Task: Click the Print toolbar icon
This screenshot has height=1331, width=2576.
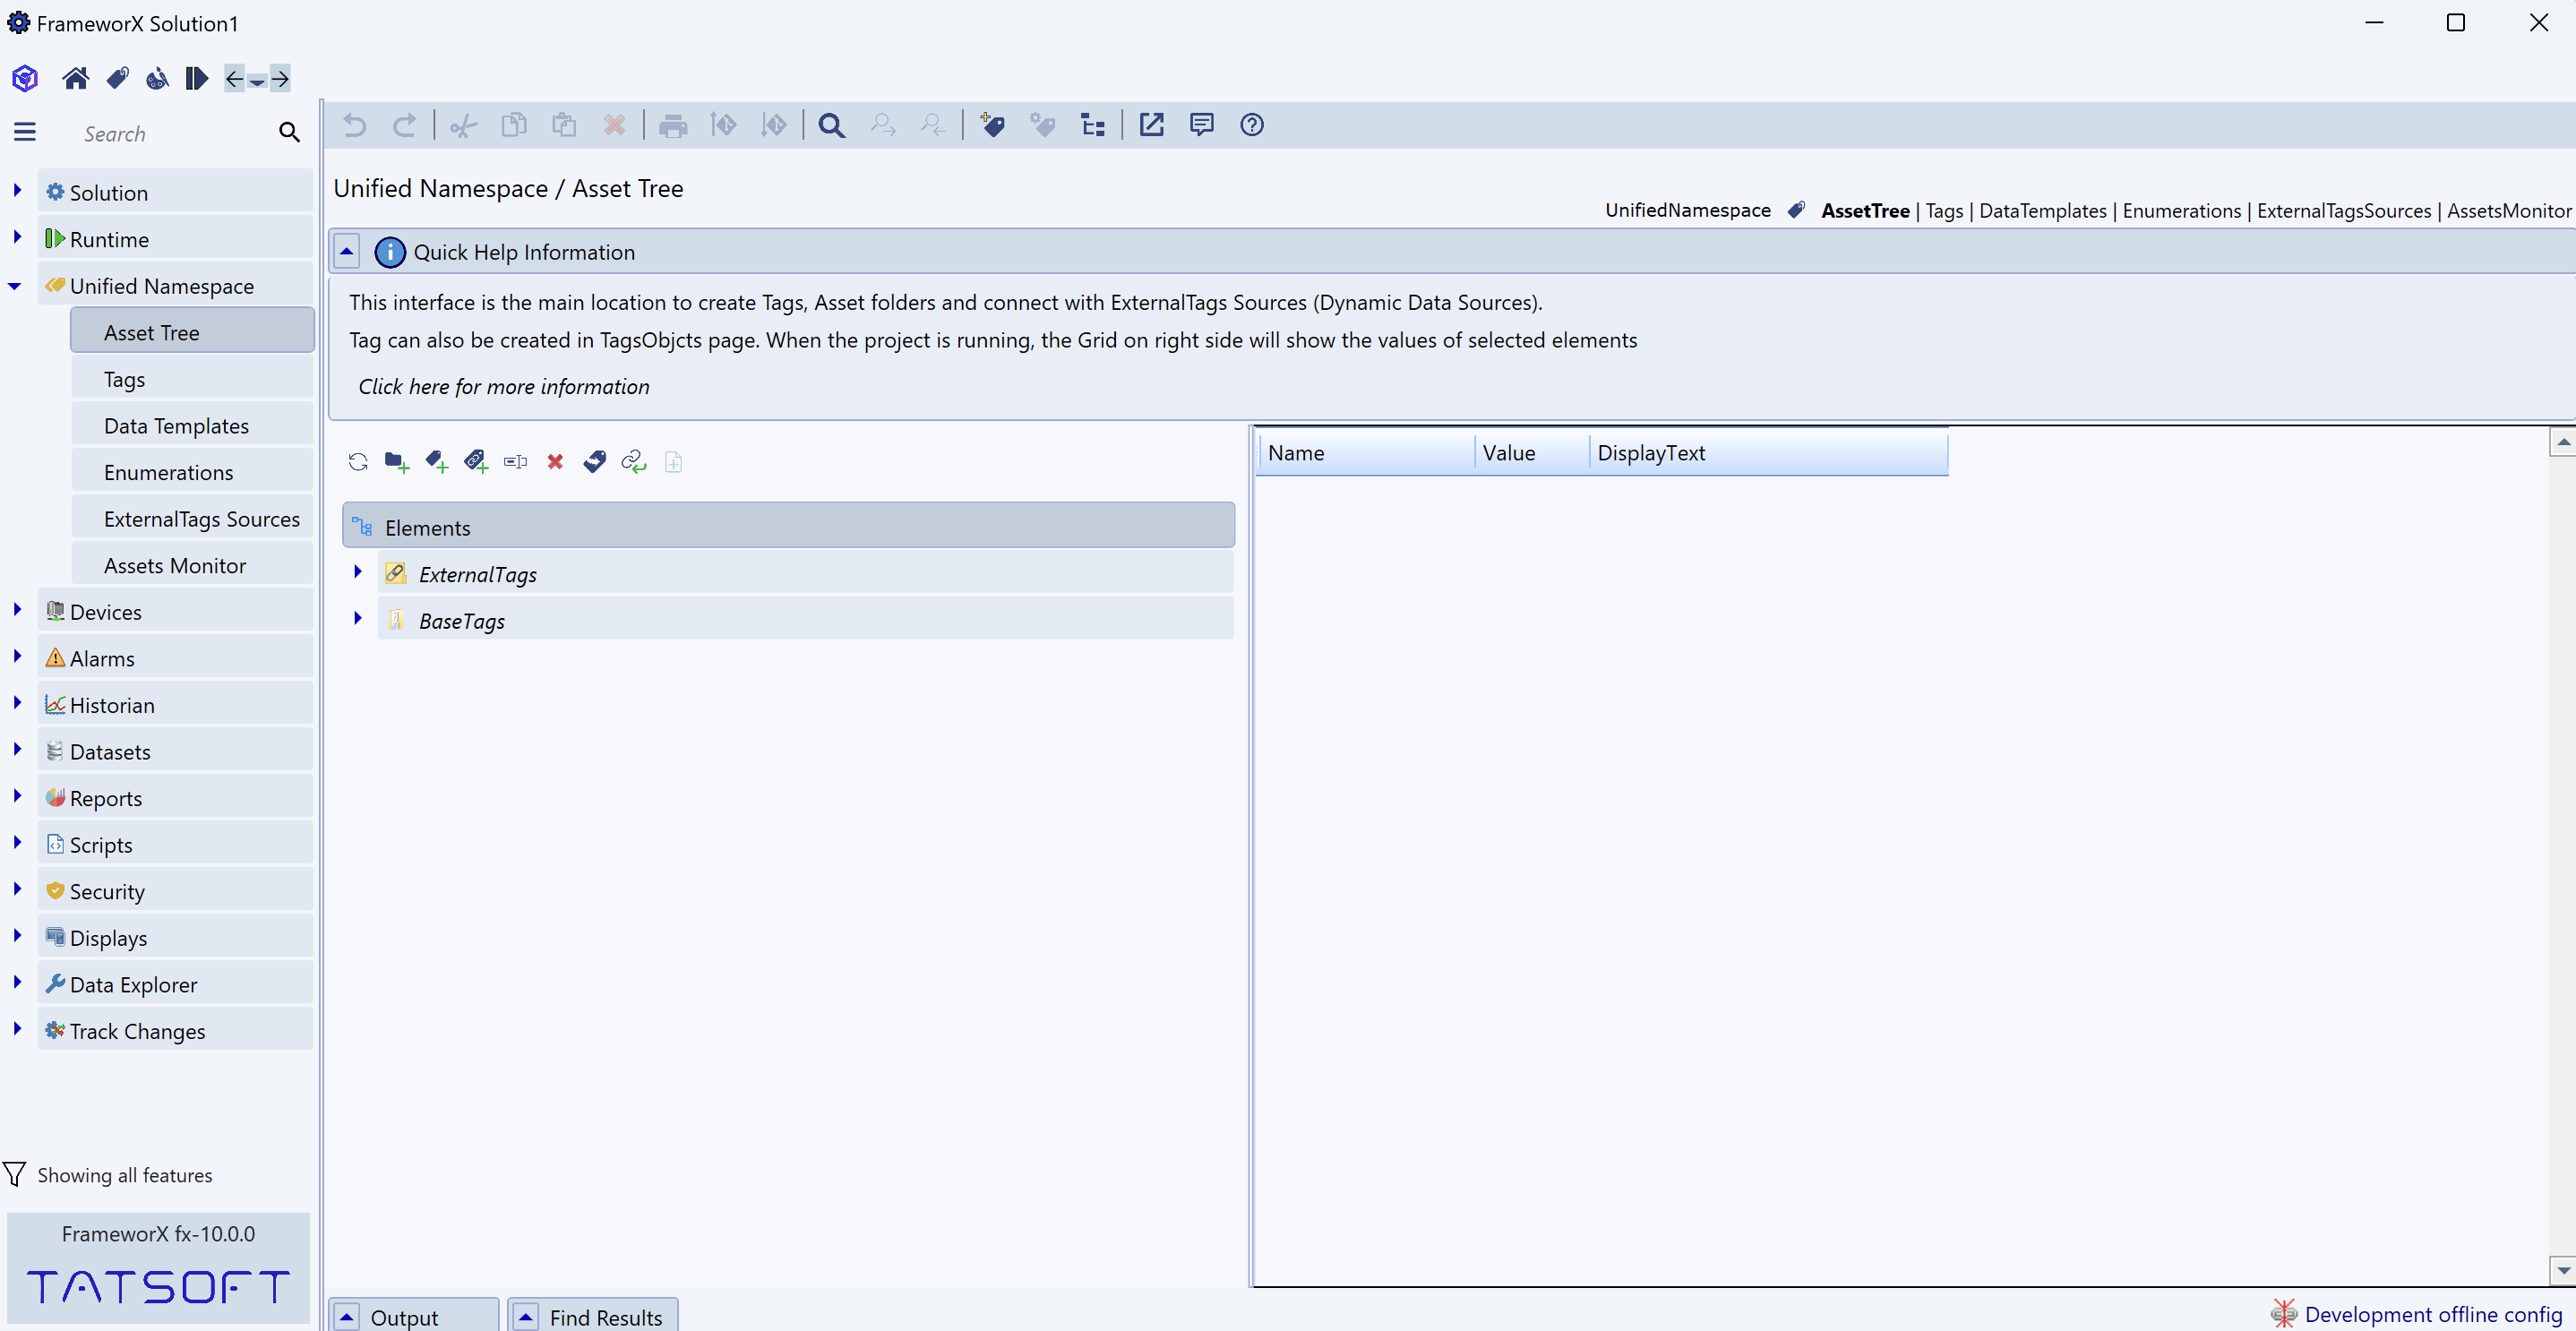Action: click(673, 125)
